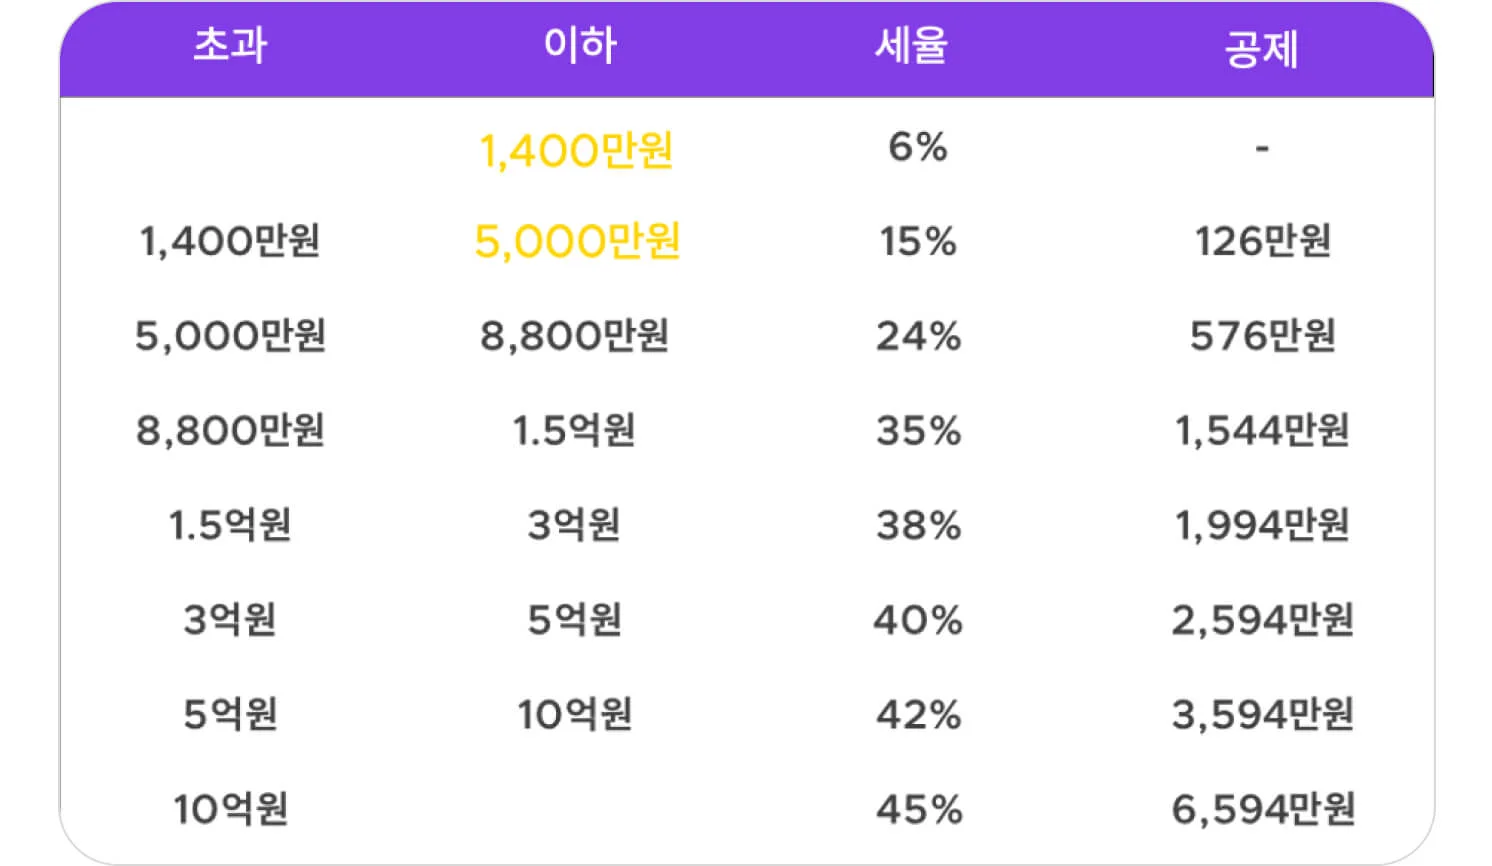This screenshot has width=1492, height=866.
Task: Select the 6% tax rate cell
Action: point(918,147)
